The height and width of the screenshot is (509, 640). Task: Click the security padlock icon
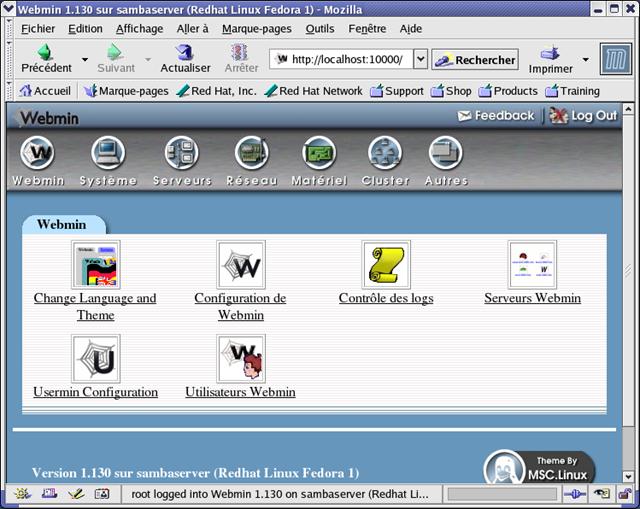click(624, 494)
